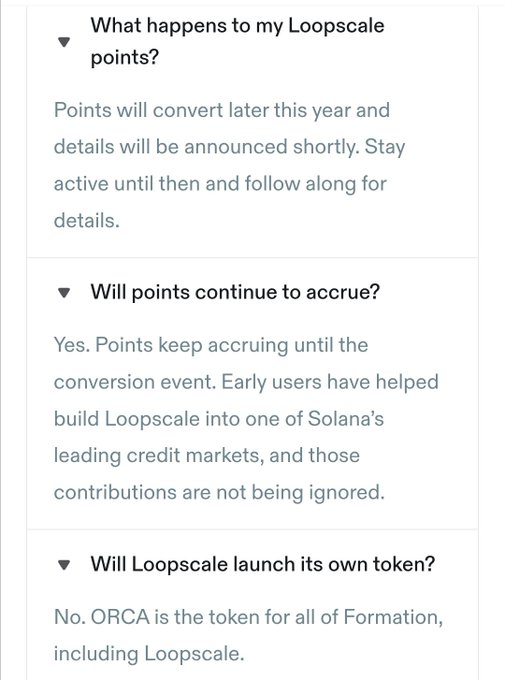Click the line "Points will convert later this year and"

click(222, 110)
